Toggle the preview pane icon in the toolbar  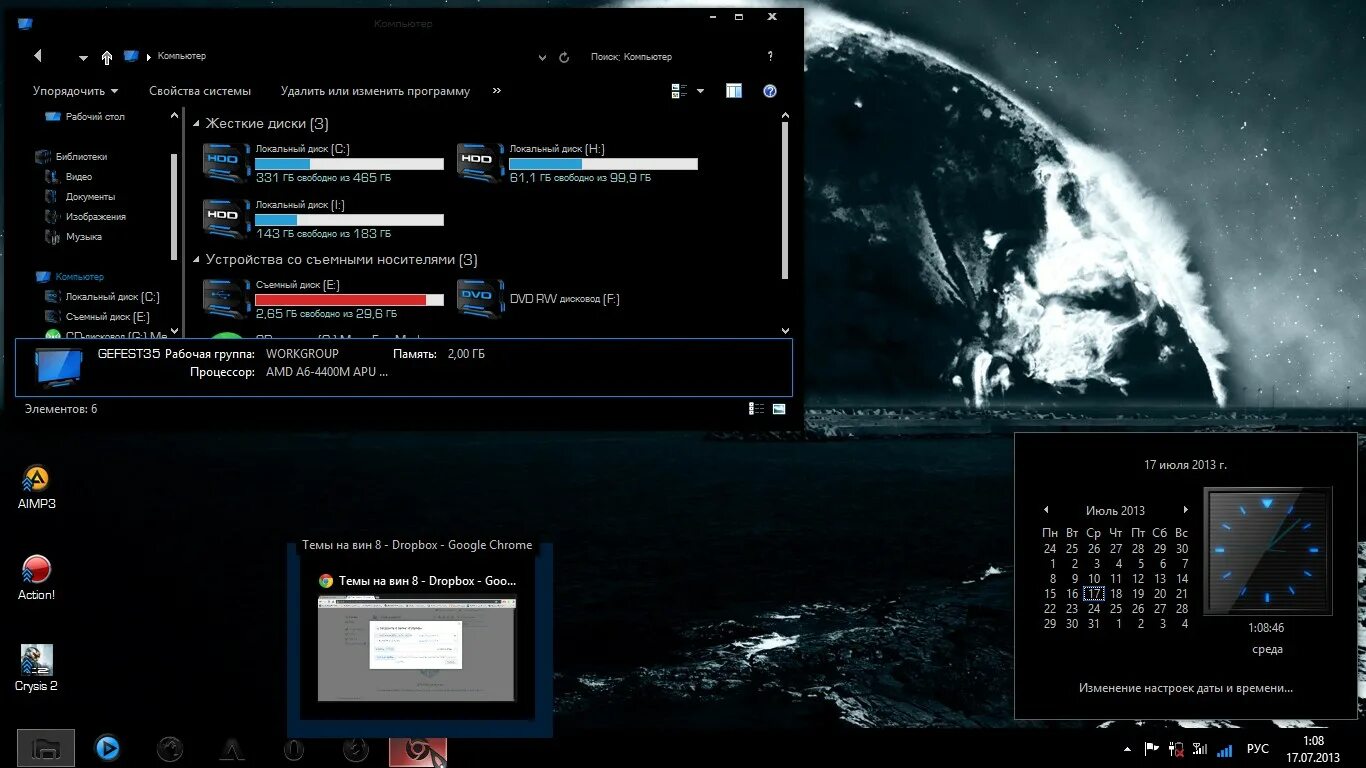tap(733, 90)
